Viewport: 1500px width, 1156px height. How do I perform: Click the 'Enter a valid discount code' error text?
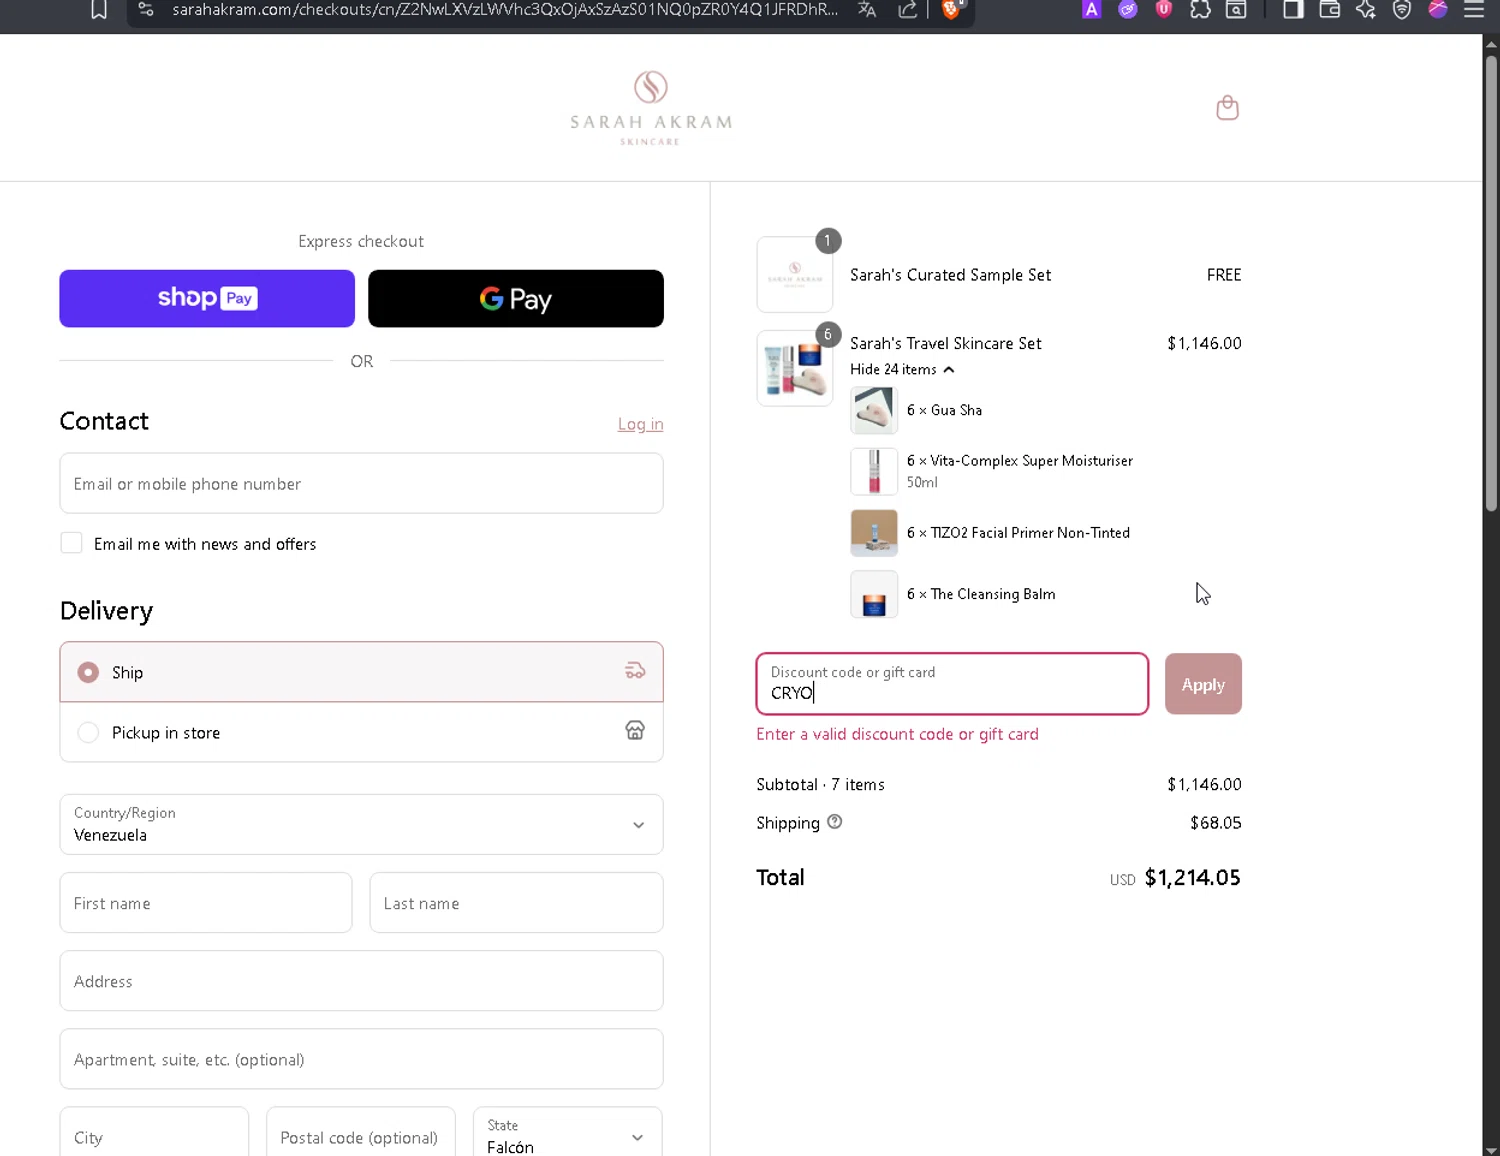(897, 734)
